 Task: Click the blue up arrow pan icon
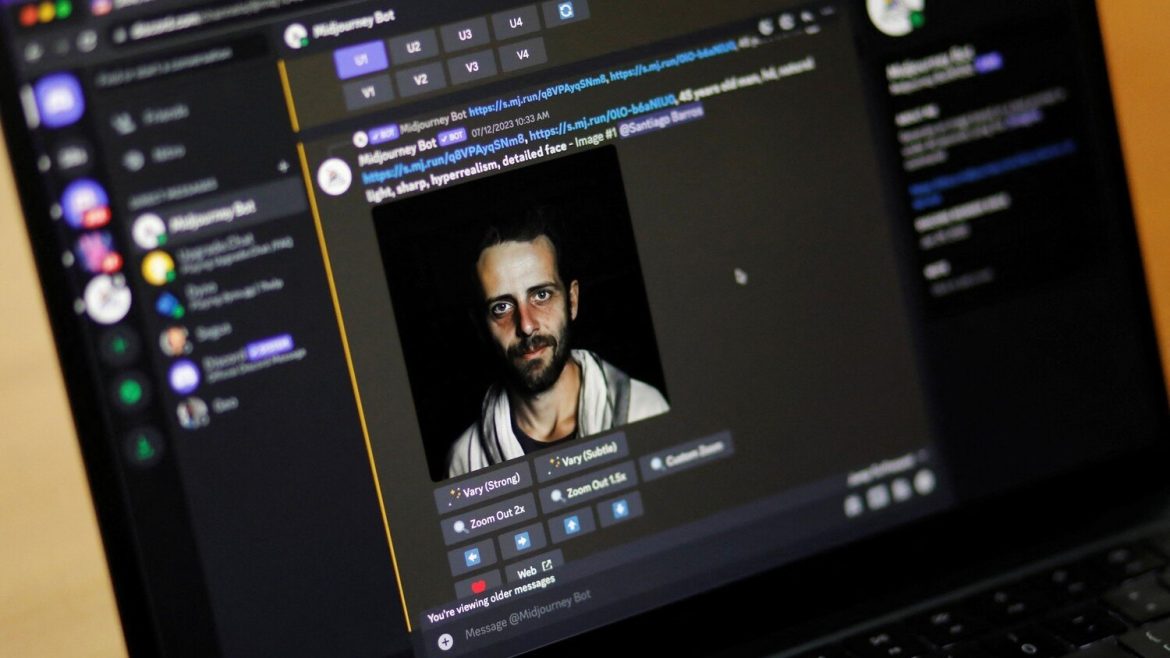[x=572, y=526]
